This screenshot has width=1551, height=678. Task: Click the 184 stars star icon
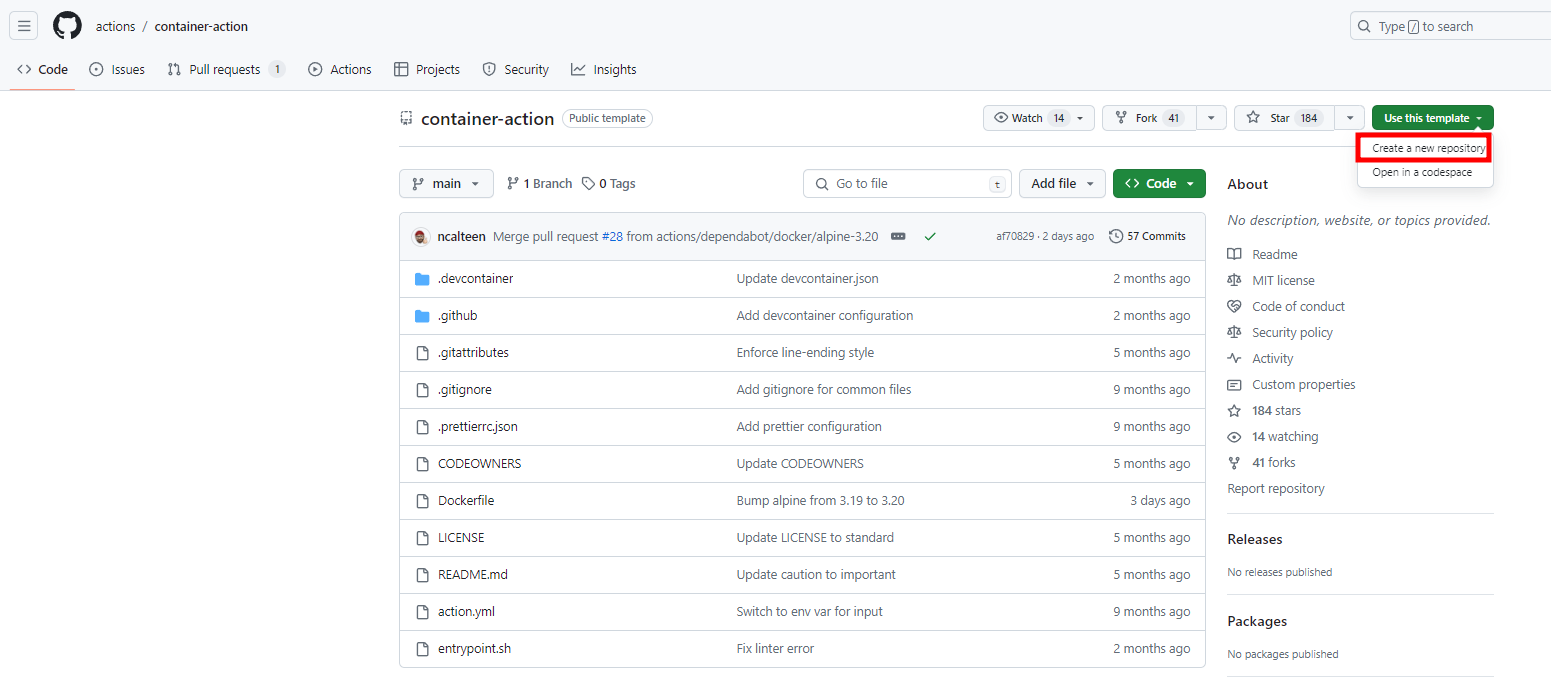click(1235, 411)
